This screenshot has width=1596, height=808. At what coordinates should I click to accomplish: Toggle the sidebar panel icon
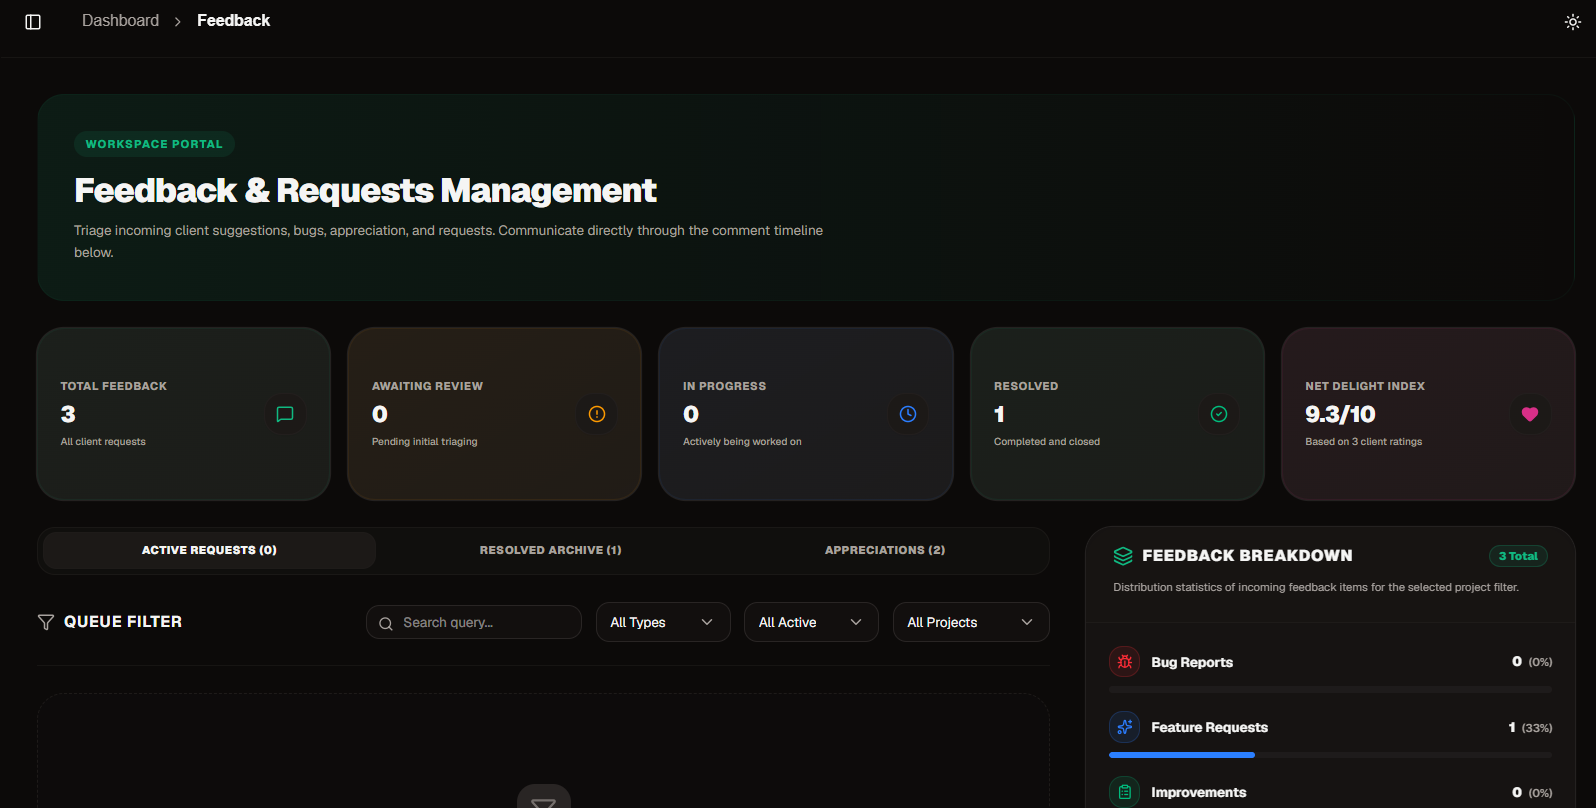[33, 22]
